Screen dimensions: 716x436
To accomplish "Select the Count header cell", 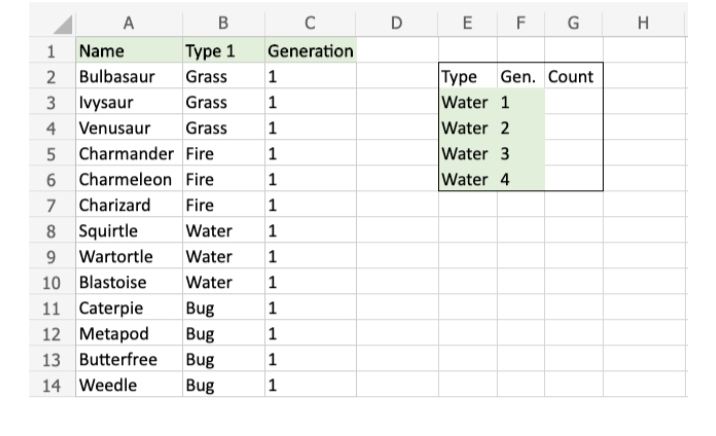I will pyautogui.click(x=573, y=75).
